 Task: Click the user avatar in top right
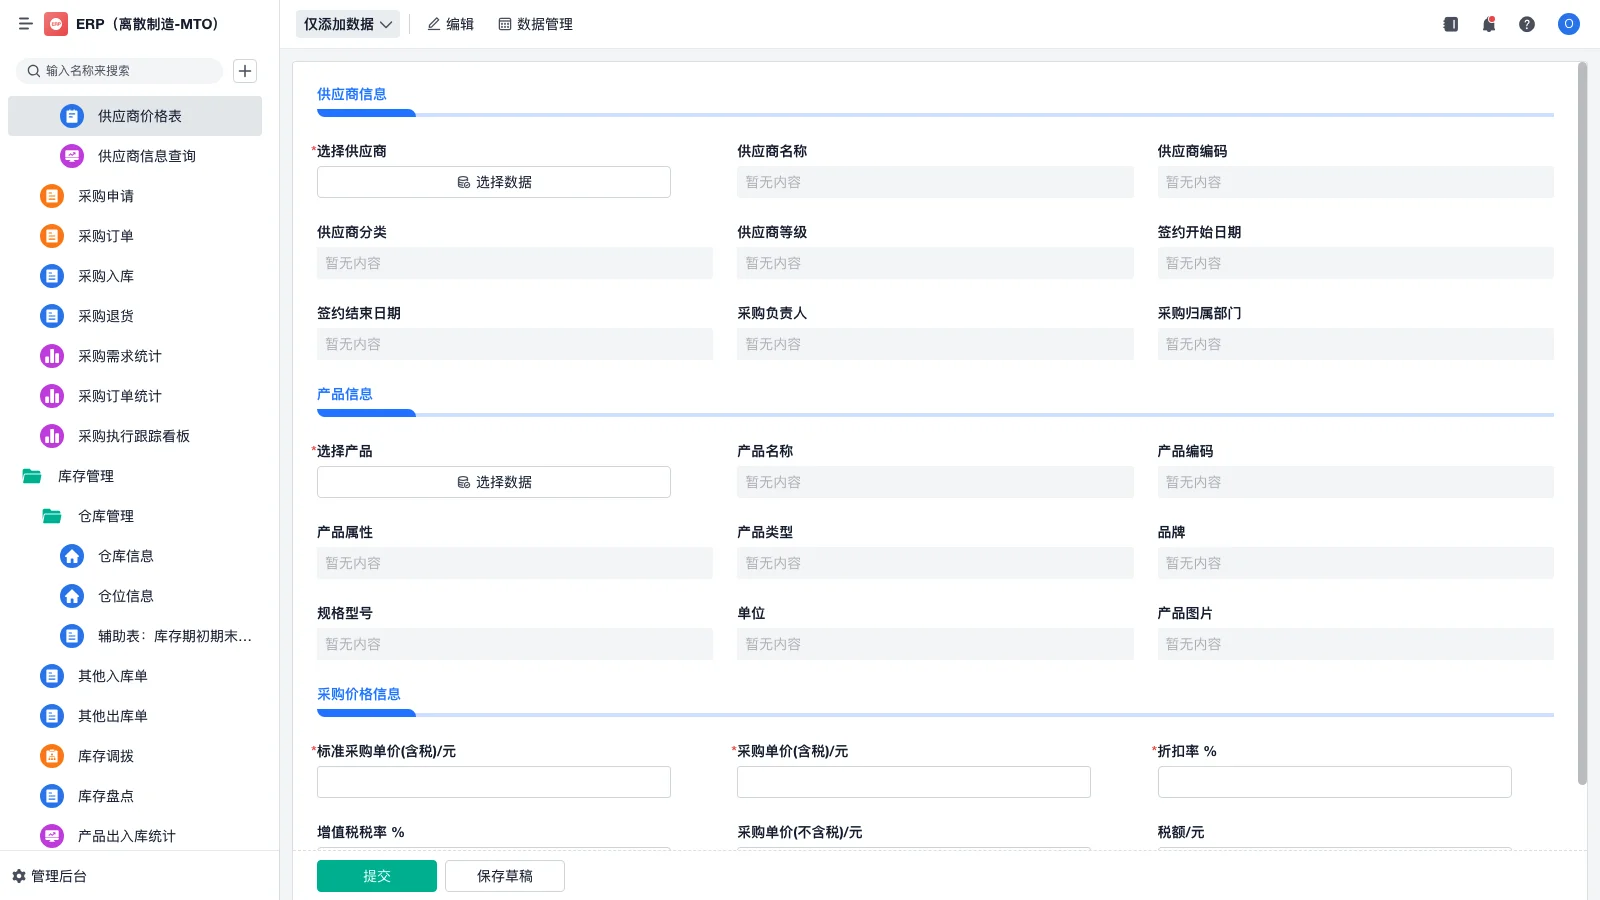(x=1568, y=24)
